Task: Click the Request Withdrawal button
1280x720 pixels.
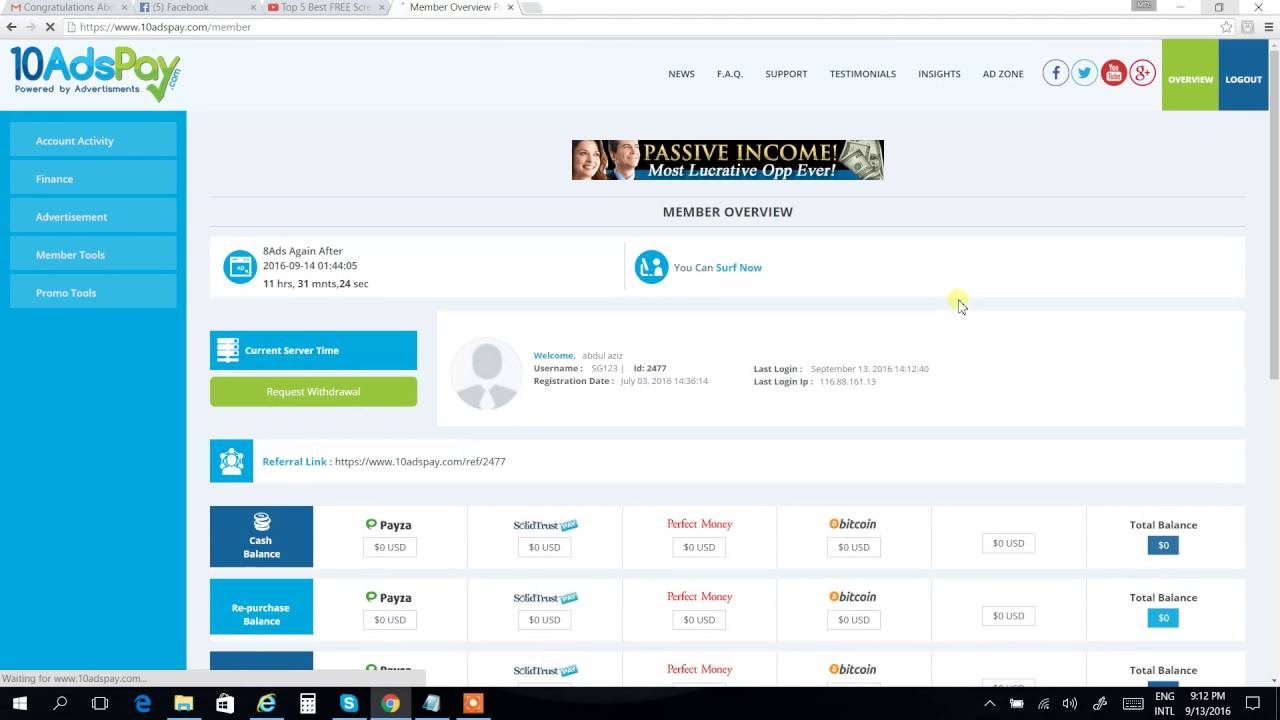Action: point(313,392)
